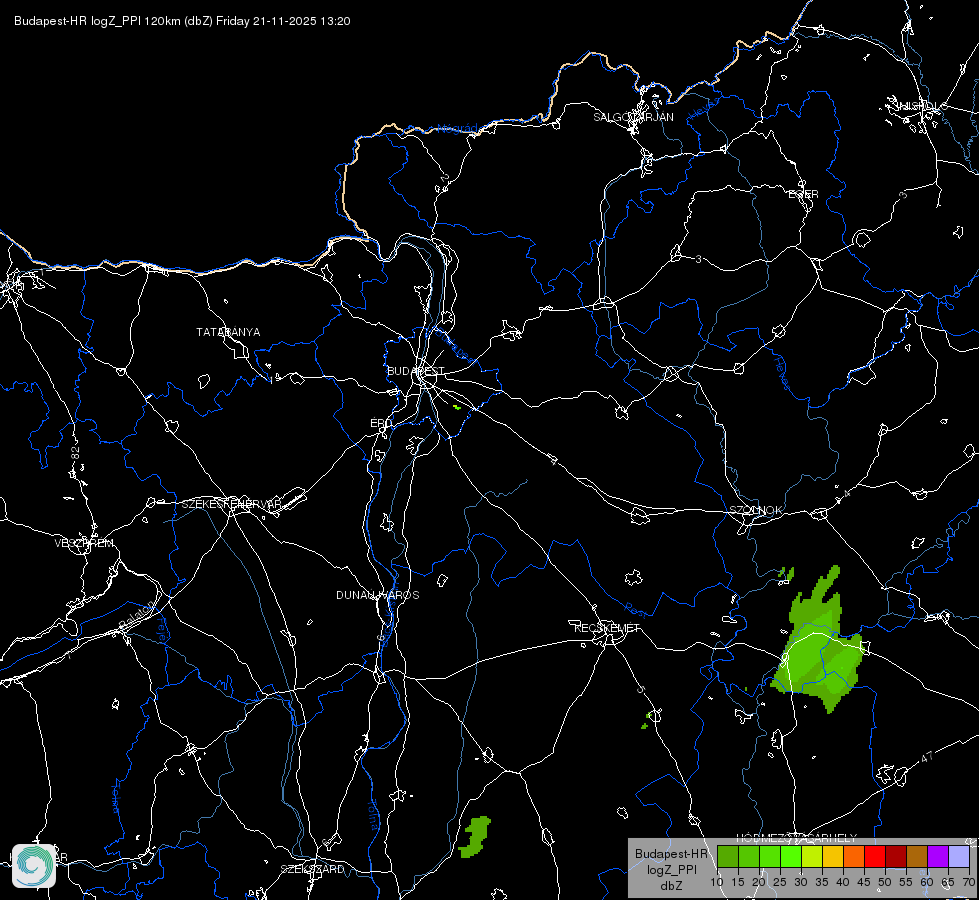The width and height of the screenshot is (979, 900).
Task: Pick the yellow 35-40 dBZ legend swatch
Action: point(833,856)
